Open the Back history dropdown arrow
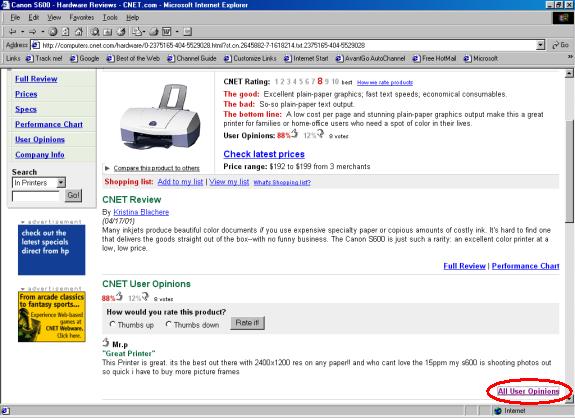Screen dimensions: 575x418 [x=22, y=32]
